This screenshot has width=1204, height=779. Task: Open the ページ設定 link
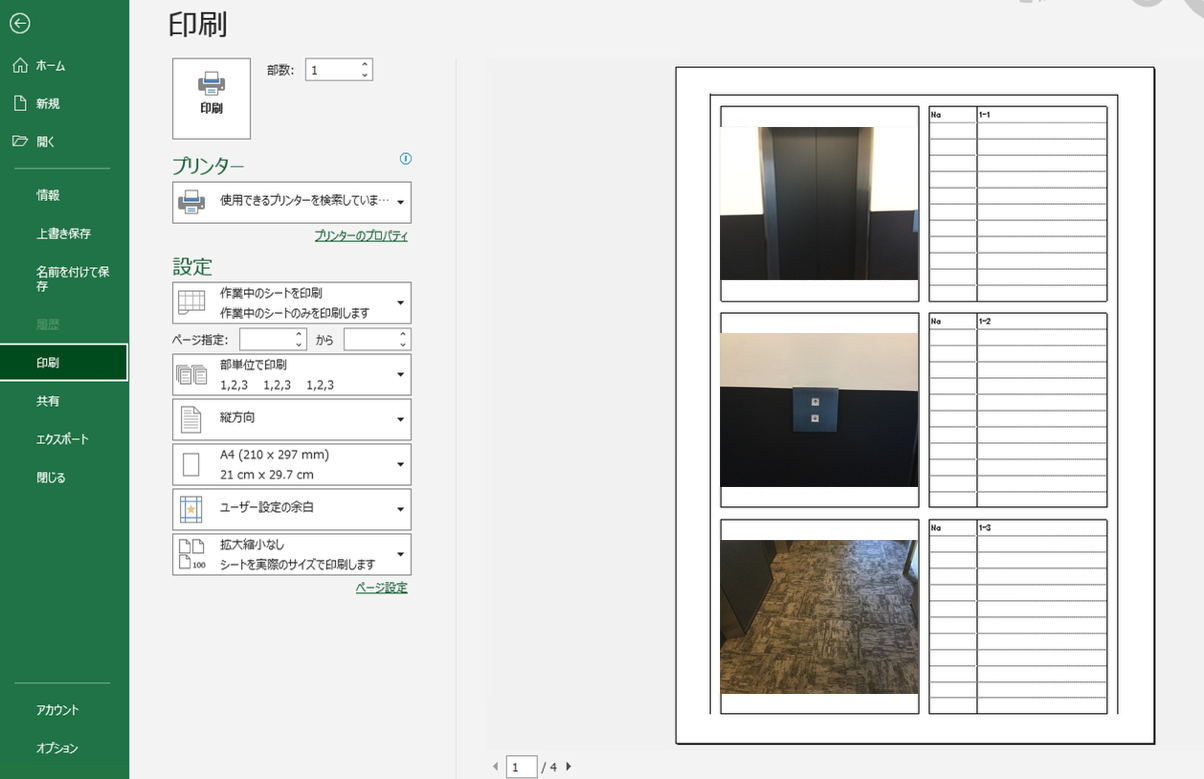point(381,588)
